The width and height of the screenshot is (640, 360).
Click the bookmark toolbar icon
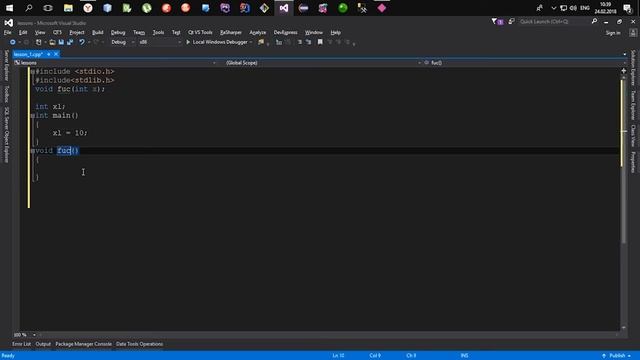coord(320,42)
